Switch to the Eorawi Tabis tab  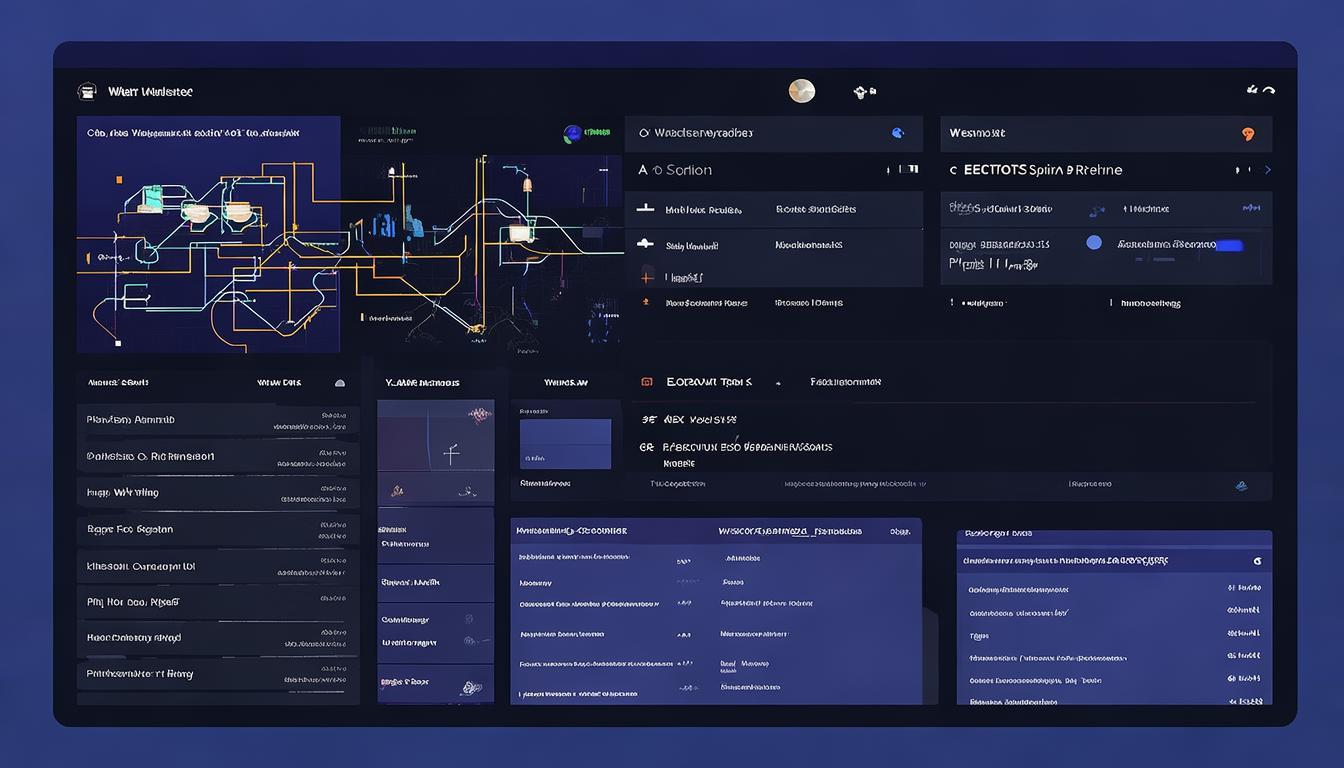pyautogui.click(x=709, y=382)
